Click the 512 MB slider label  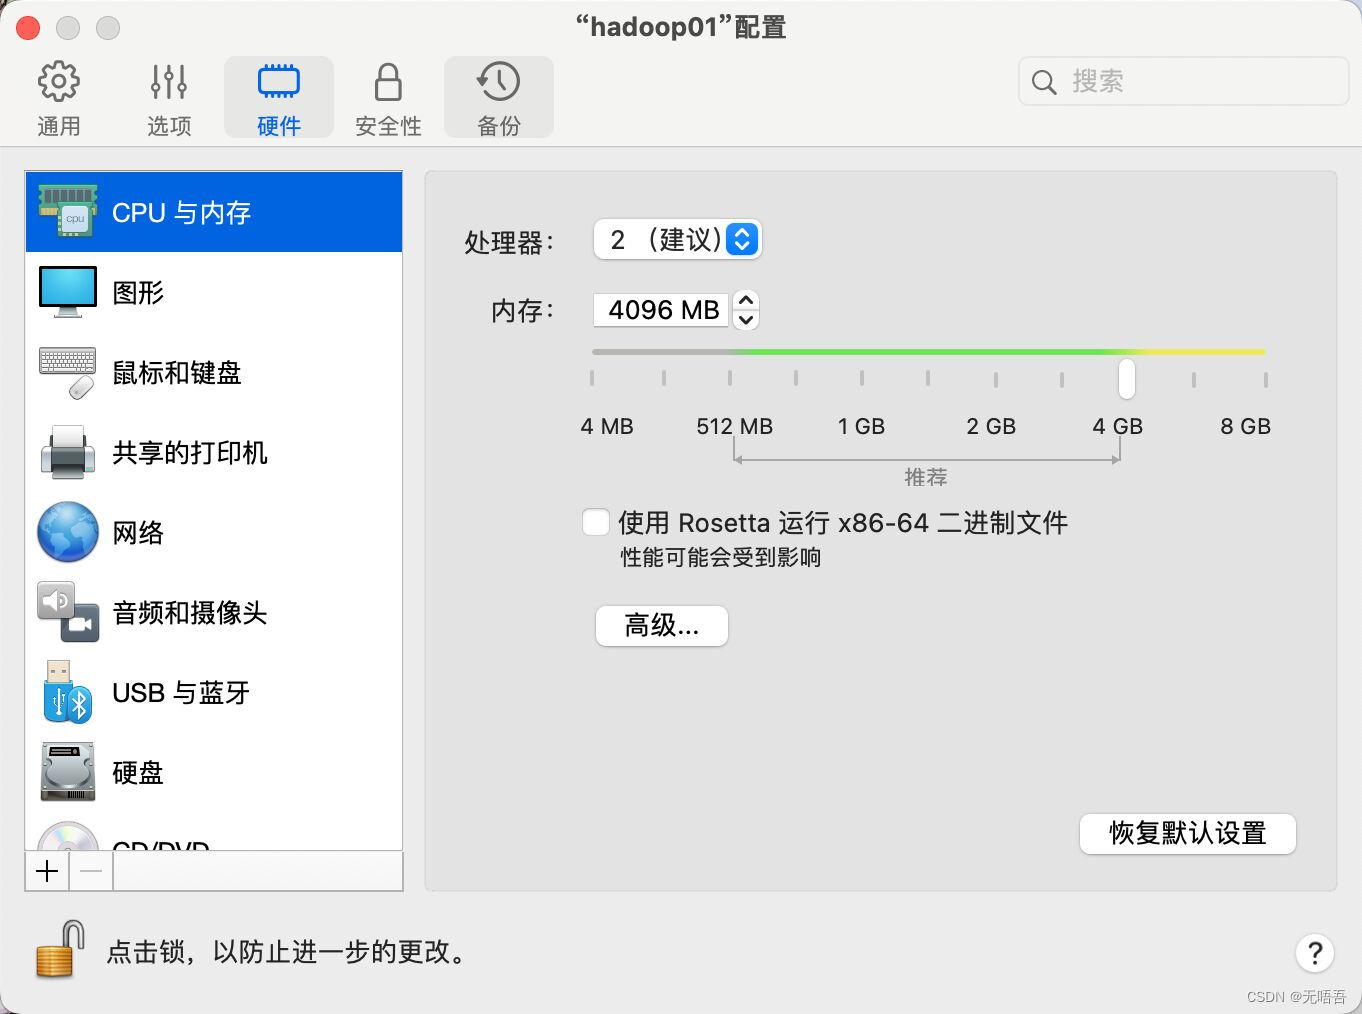click(x=735, y=426)
